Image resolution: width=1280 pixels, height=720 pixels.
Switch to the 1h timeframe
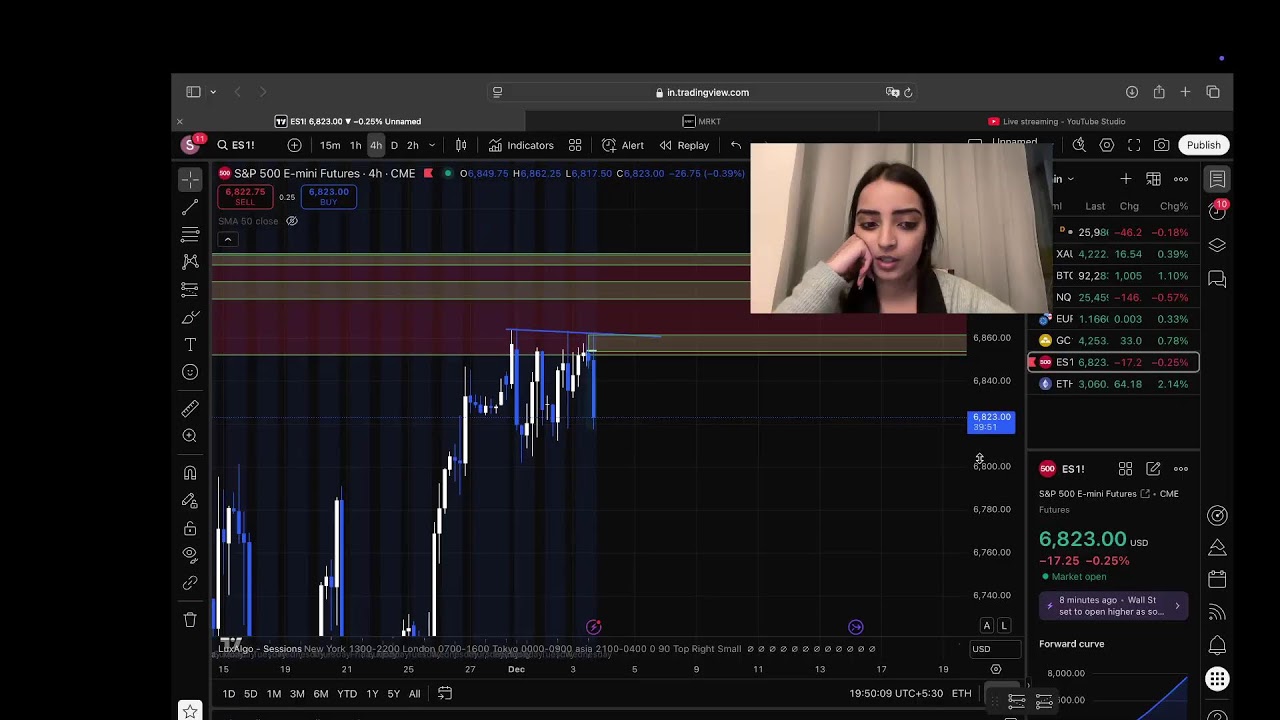point(355,145)
